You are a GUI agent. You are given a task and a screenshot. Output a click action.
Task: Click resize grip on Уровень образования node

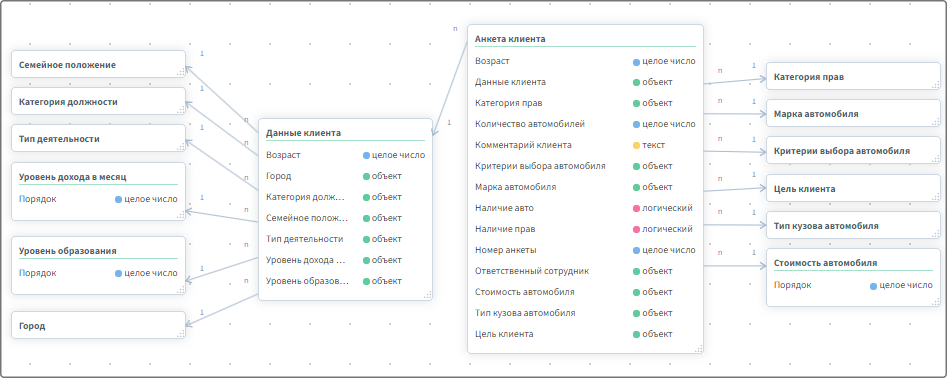181,290
